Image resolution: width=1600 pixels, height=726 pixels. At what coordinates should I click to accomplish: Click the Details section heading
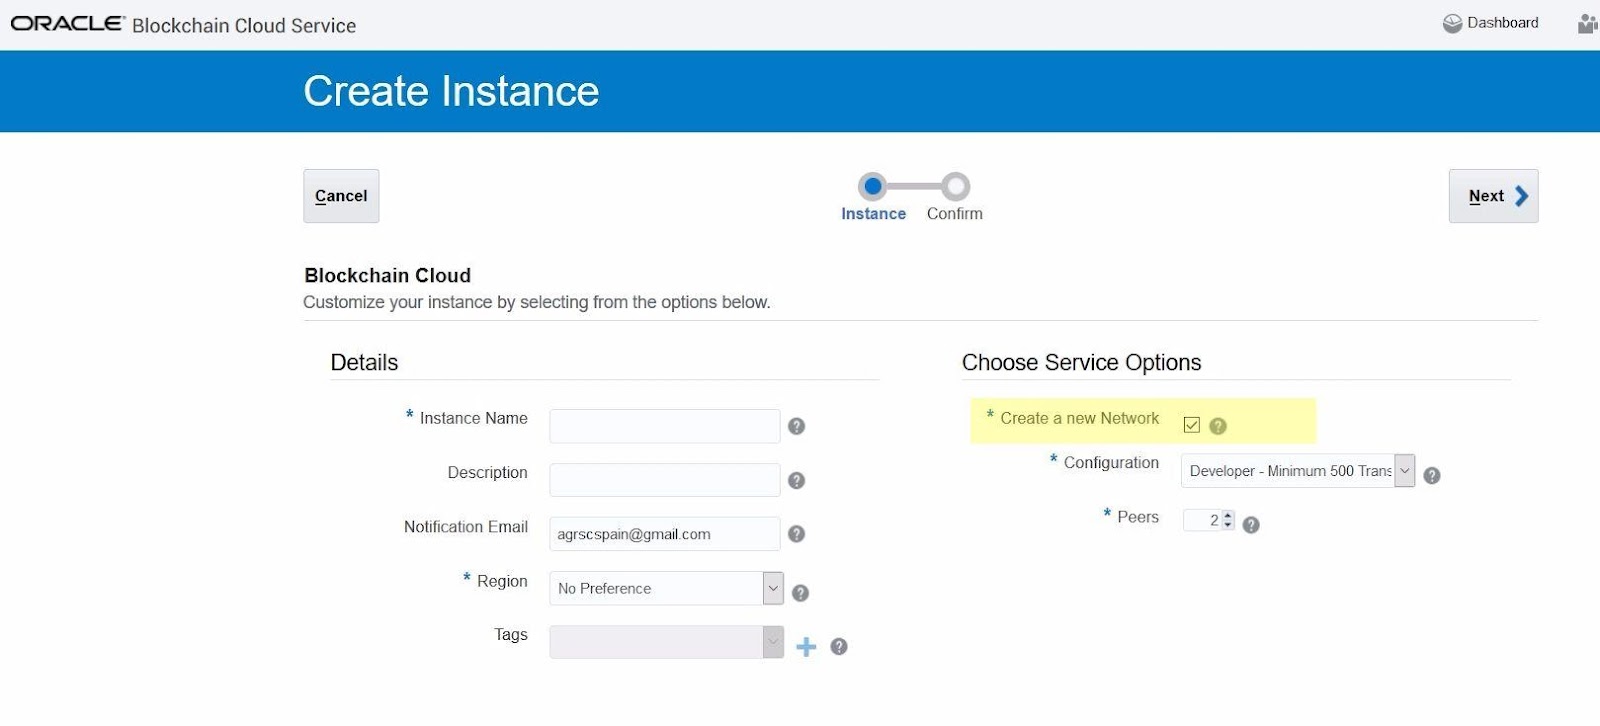[x=364, y=363]
